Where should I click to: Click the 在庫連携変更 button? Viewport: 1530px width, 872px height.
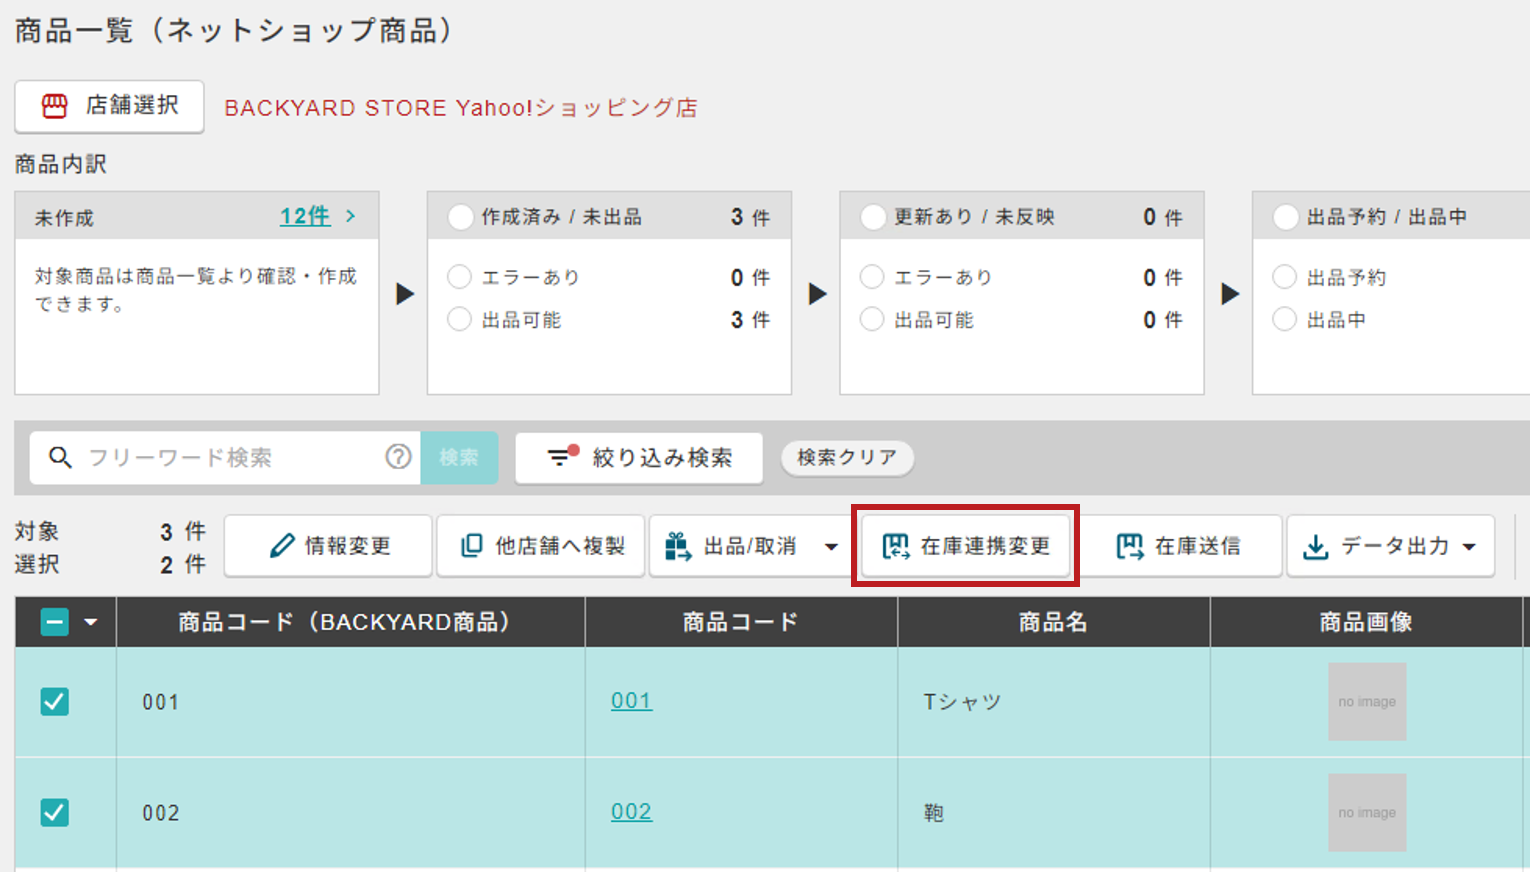point(965,546)
